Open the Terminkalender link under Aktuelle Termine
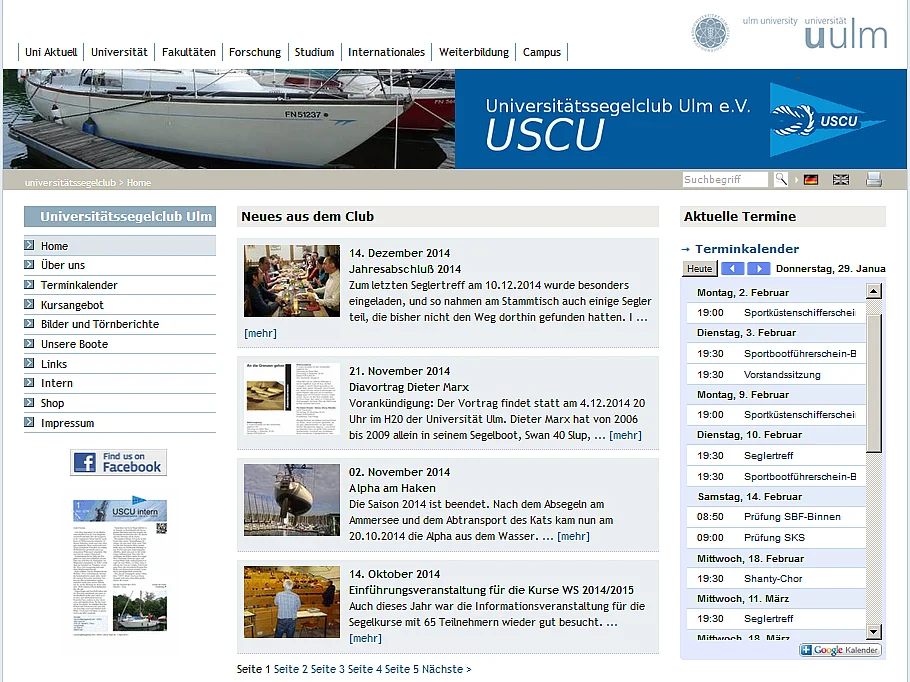Screen dimensions: 910x682 pos(747,249)
